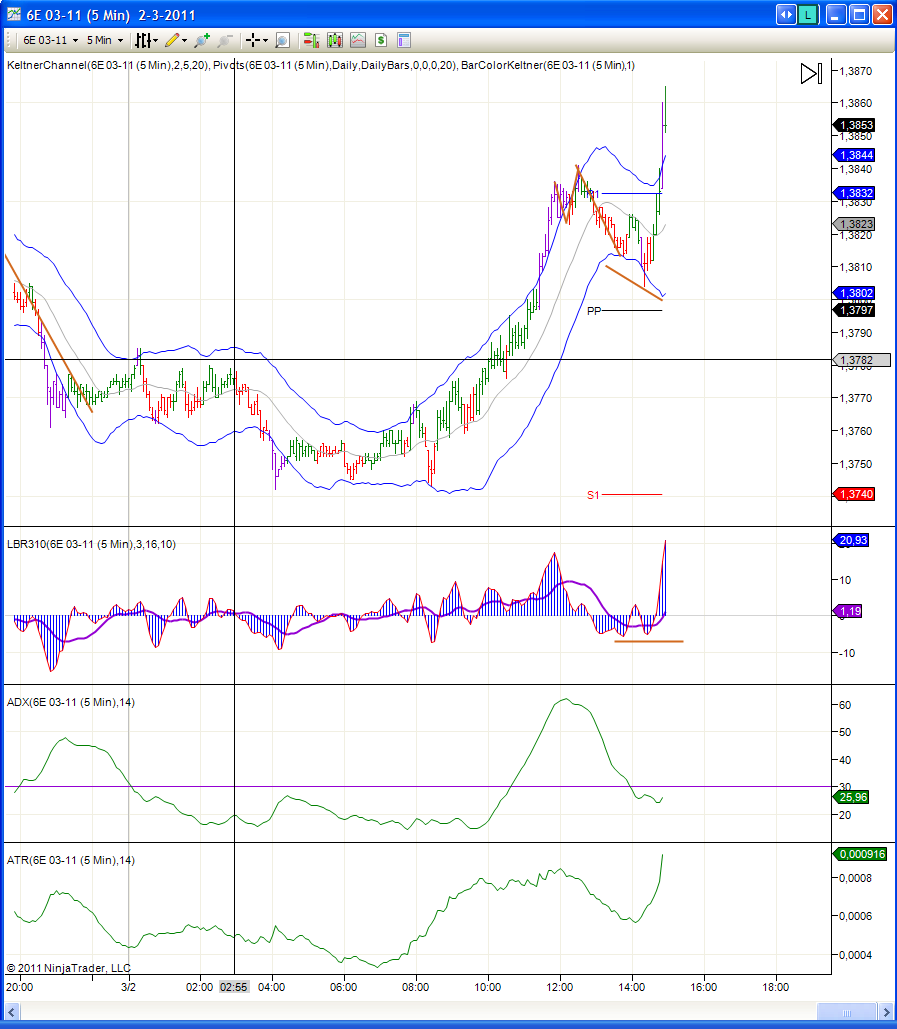Click the 0,000916 ATR value marker
Viewport: 897px width, 1029px height.
click(x=860, y=854)
